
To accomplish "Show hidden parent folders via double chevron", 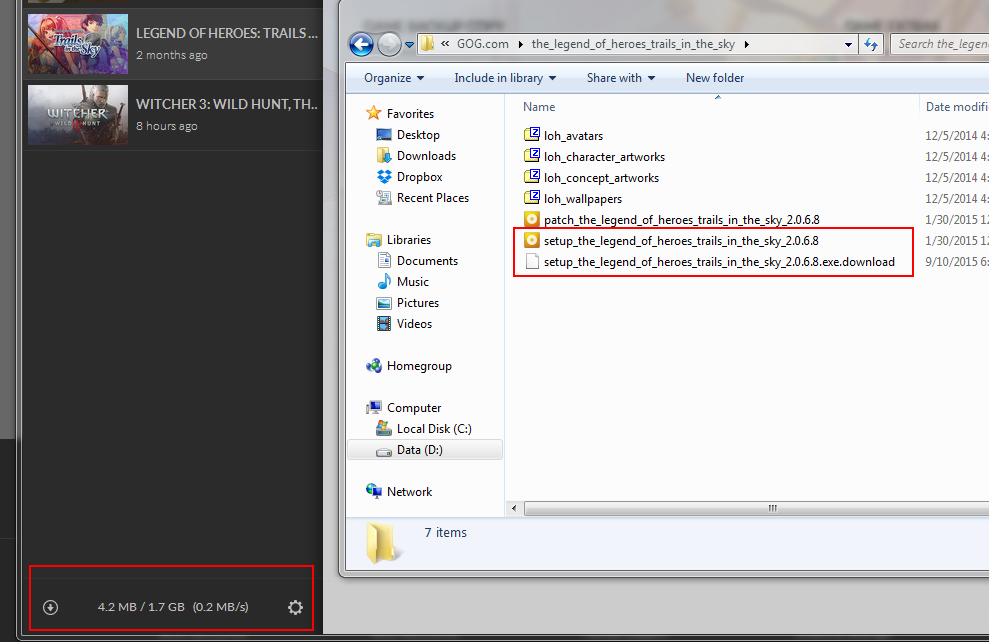I will 445,44.
